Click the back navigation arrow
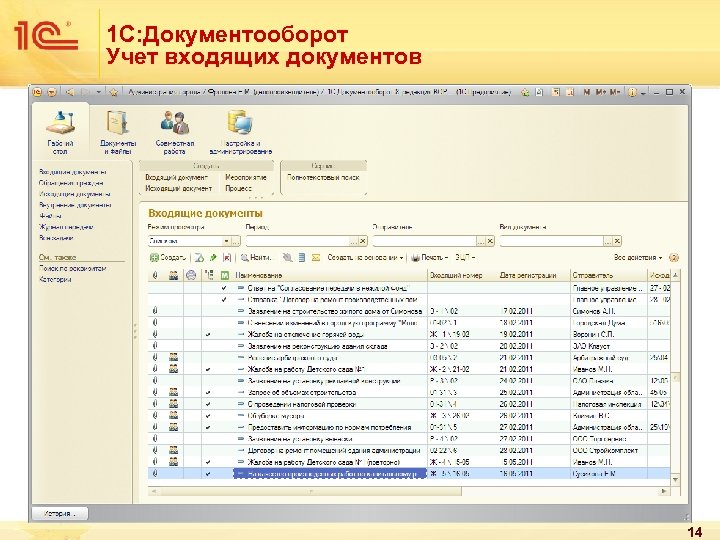Viewport: 720px width, 540px height. [x=70, y=92]
